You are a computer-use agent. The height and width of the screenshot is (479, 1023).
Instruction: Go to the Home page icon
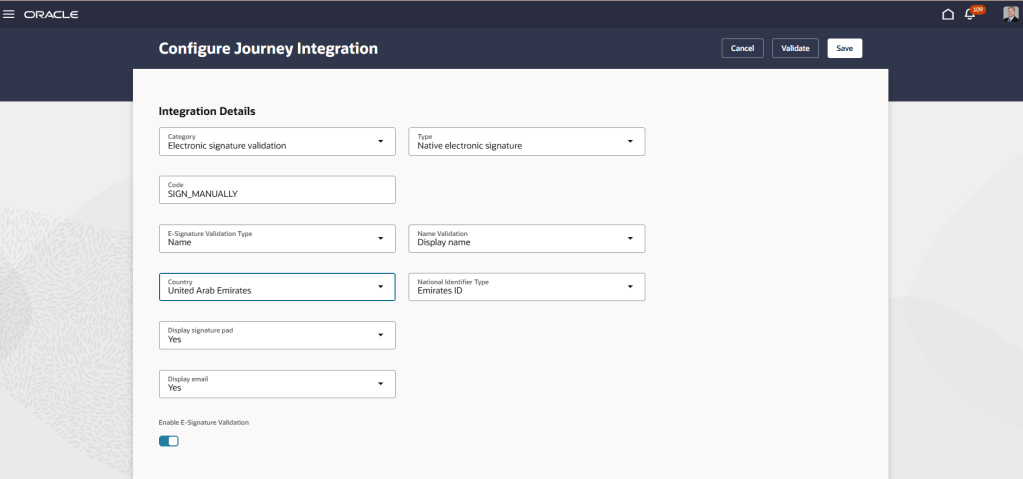[x=948, y=14]
